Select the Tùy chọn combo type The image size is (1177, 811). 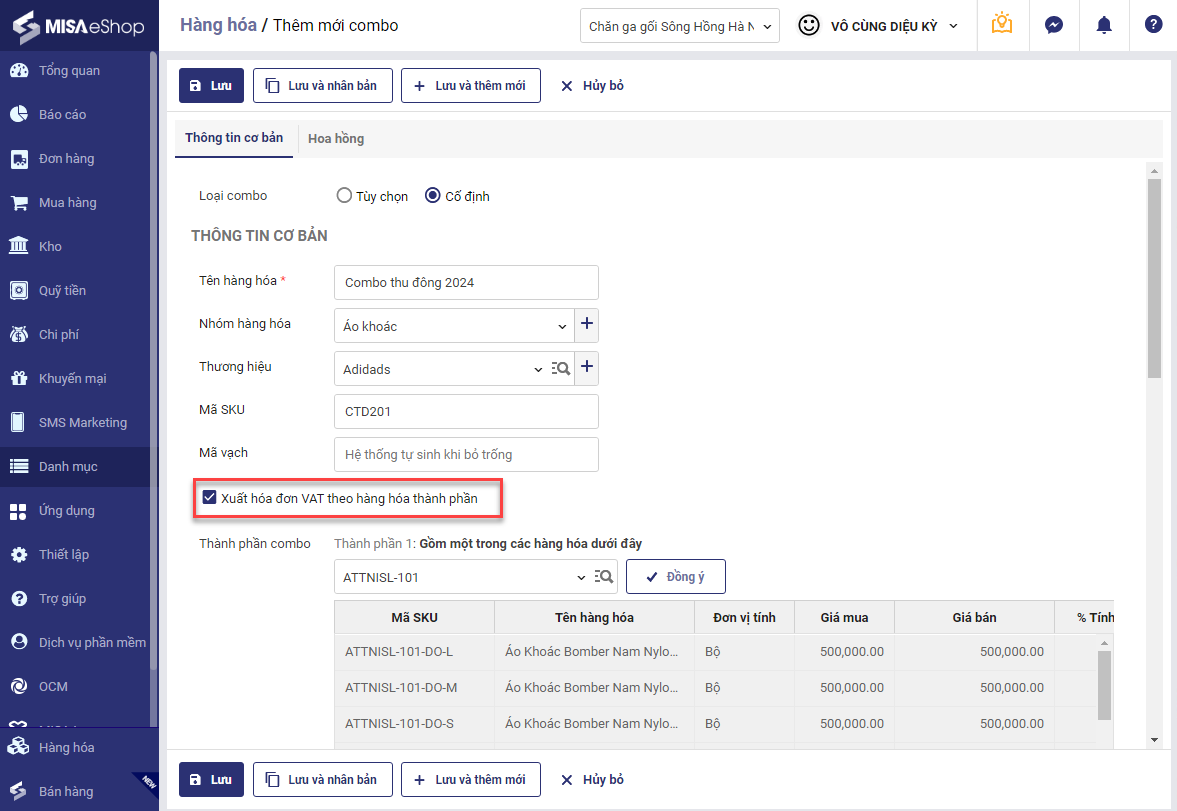(345, 196)
